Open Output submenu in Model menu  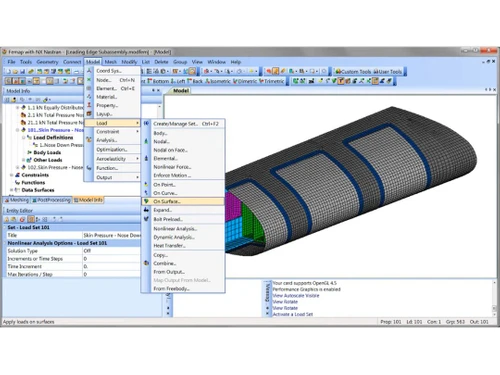point(112,178)
